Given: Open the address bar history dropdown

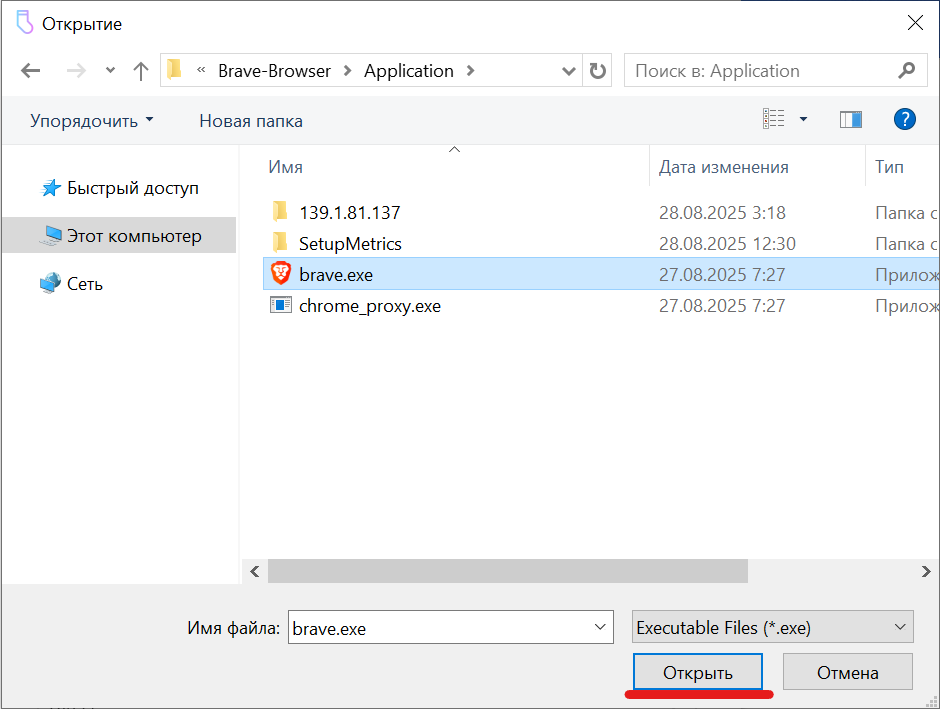Looking at the screenshot, I should 568,71.
